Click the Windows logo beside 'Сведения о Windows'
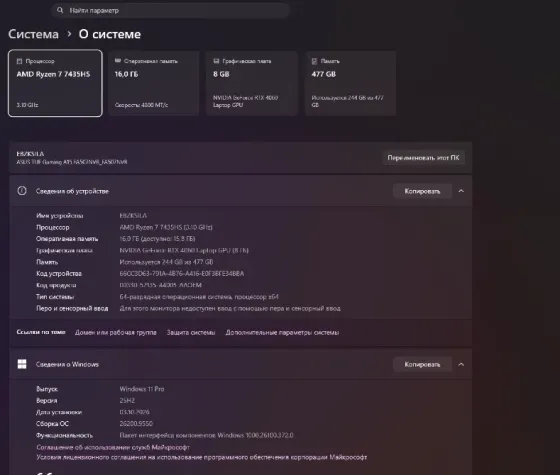This screenshot has height=475, width=560. point(22,364)
